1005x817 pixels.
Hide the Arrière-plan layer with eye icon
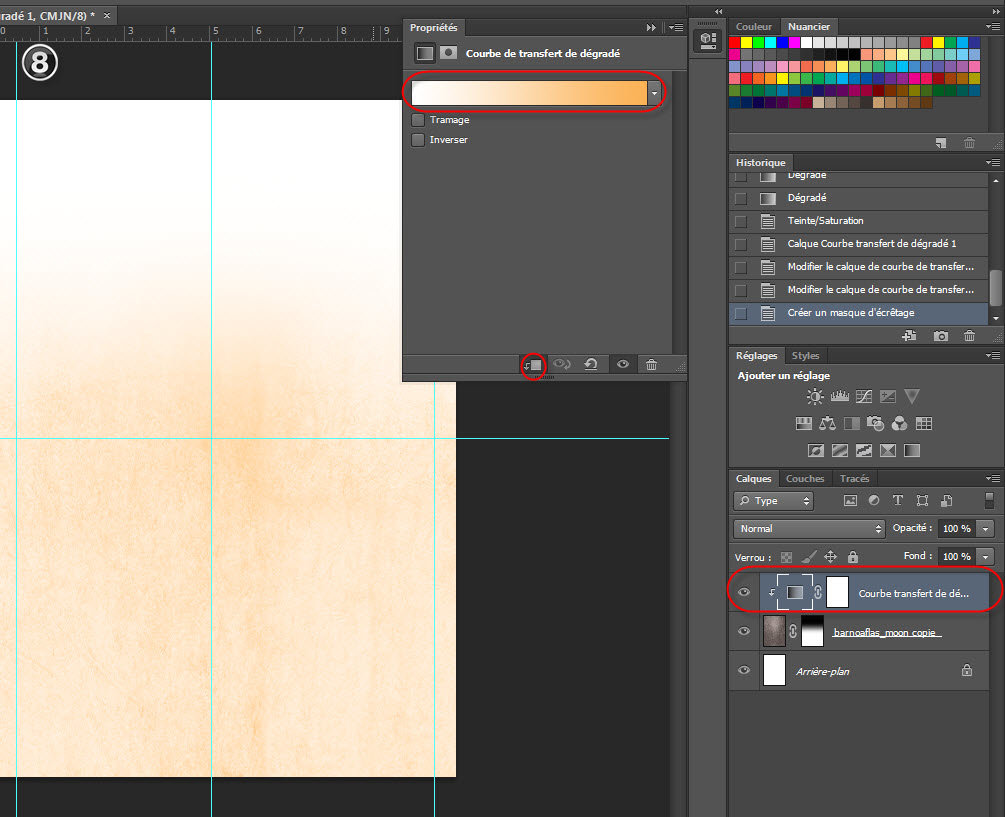[743, 671]
